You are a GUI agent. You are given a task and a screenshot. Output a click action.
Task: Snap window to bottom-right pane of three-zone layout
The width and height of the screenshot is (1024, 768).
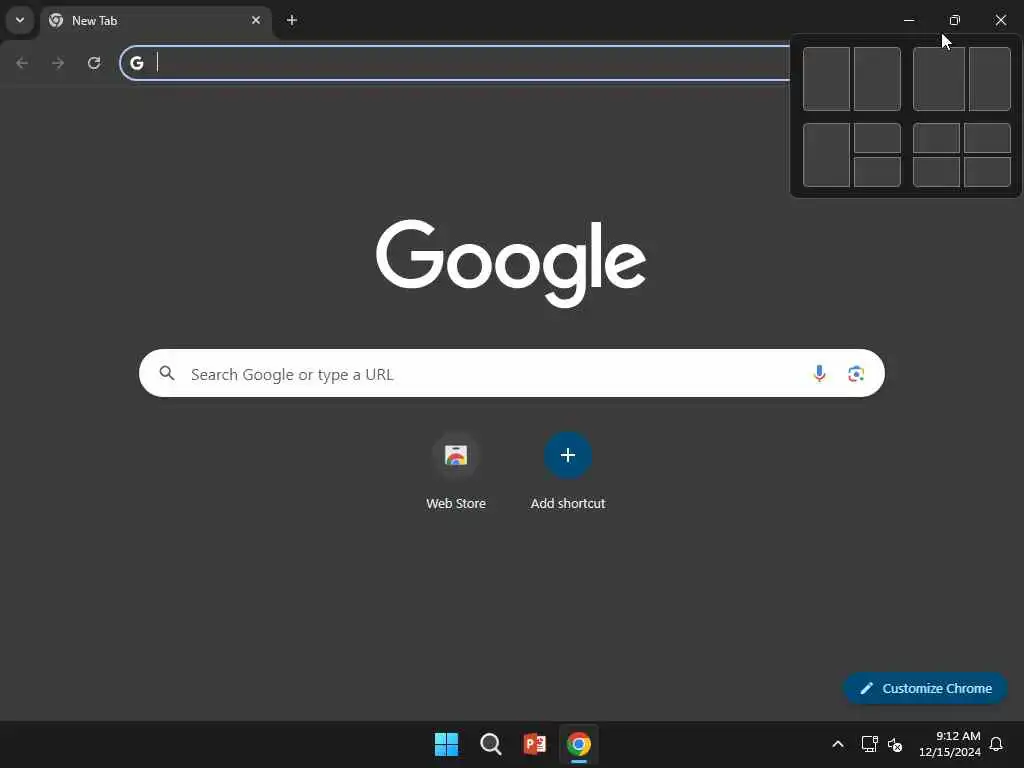[877, 172]
